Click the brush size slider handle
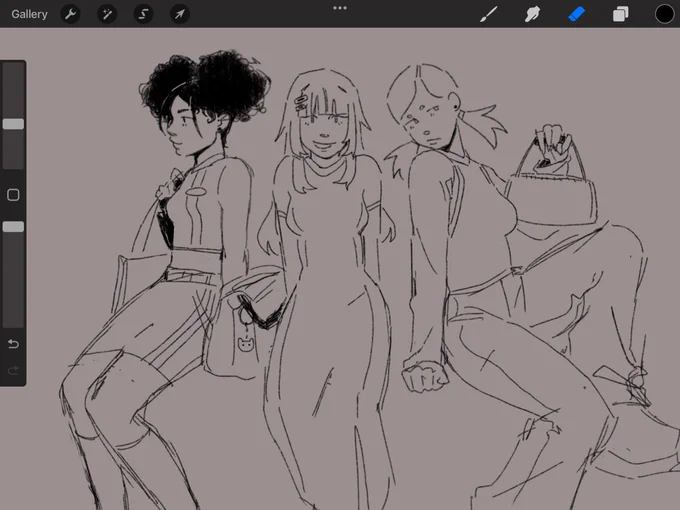The width and height of the screenshot is (680, 510). click(13, 124)
